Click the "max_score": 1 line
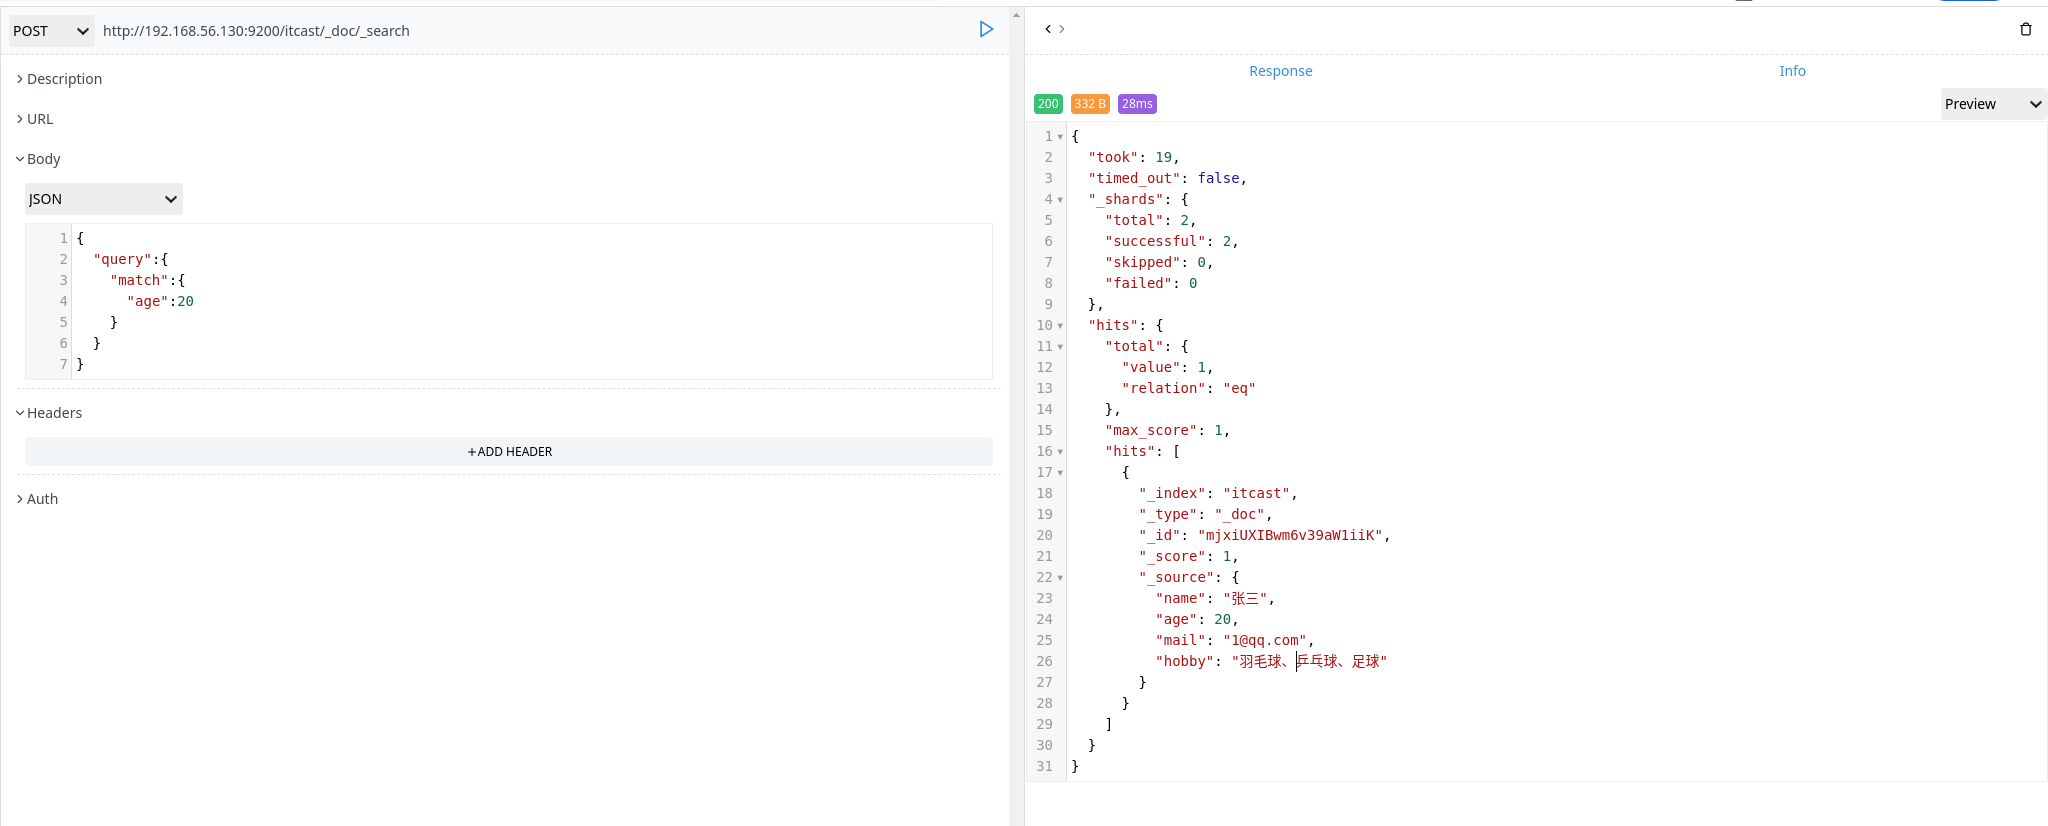The width and height of the screenshot is (2048, 826). point(1167,430)
